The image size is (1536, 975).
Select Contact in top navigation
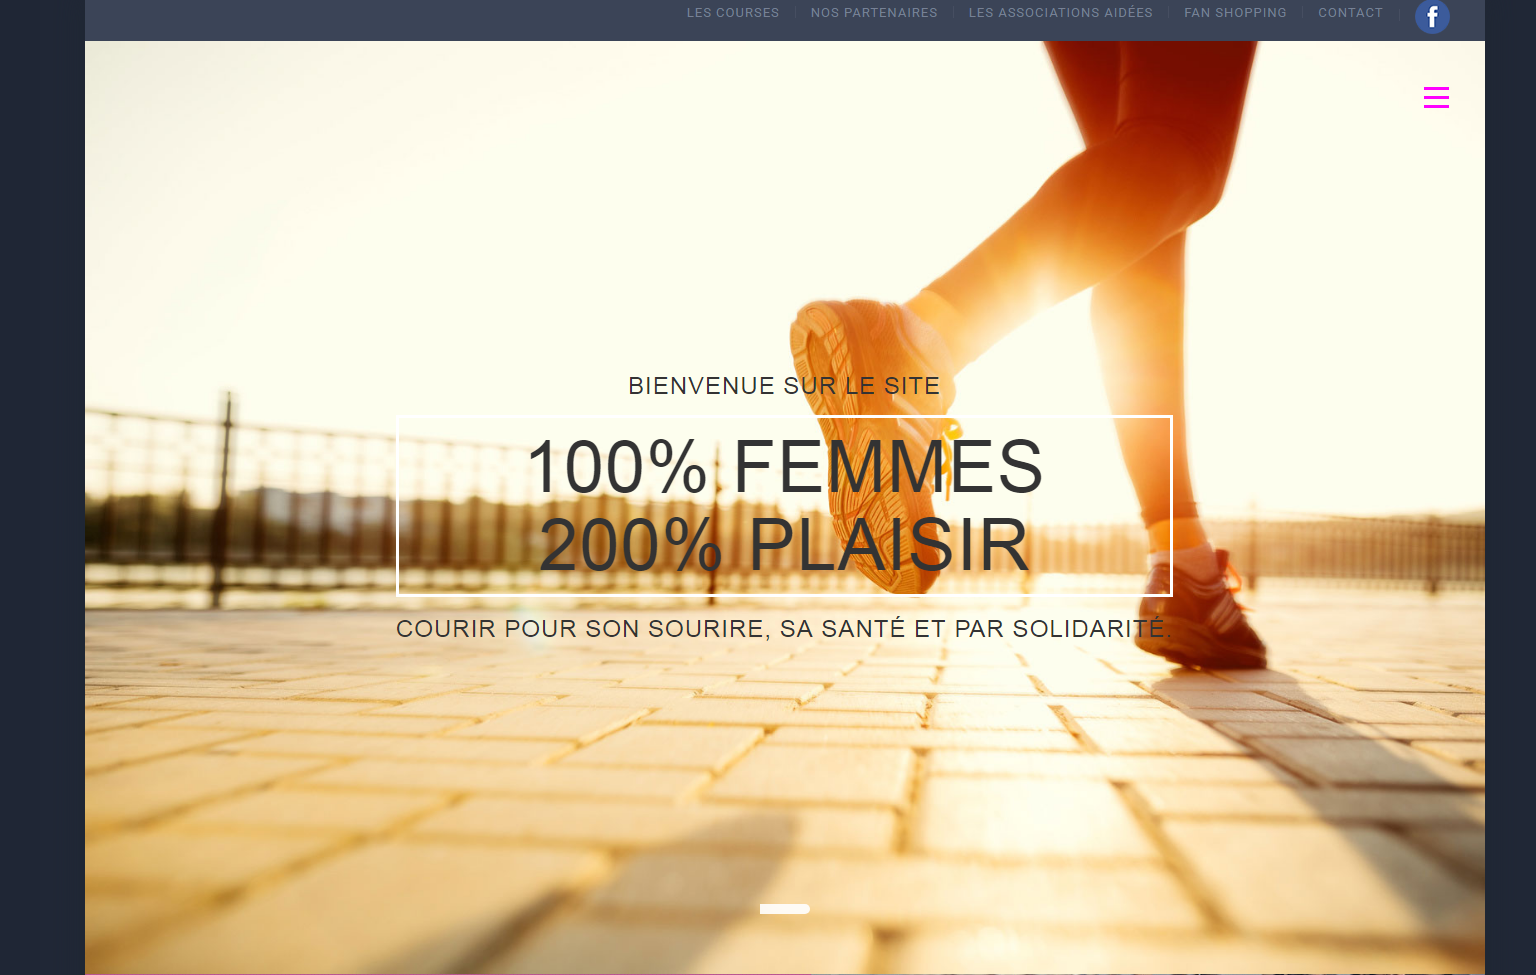coord(1350,13)
